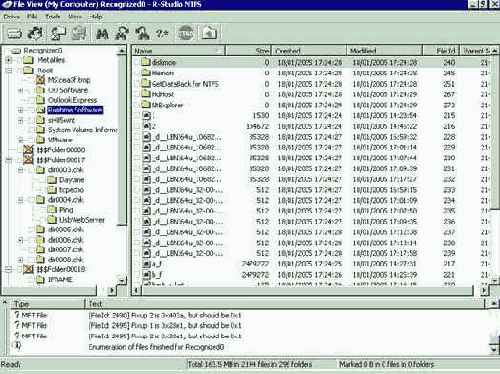This screenshot has height=374, width=500.
Task: Click folder icon beside GetDataBack for NTFS
Action: [x=145, y=83]
